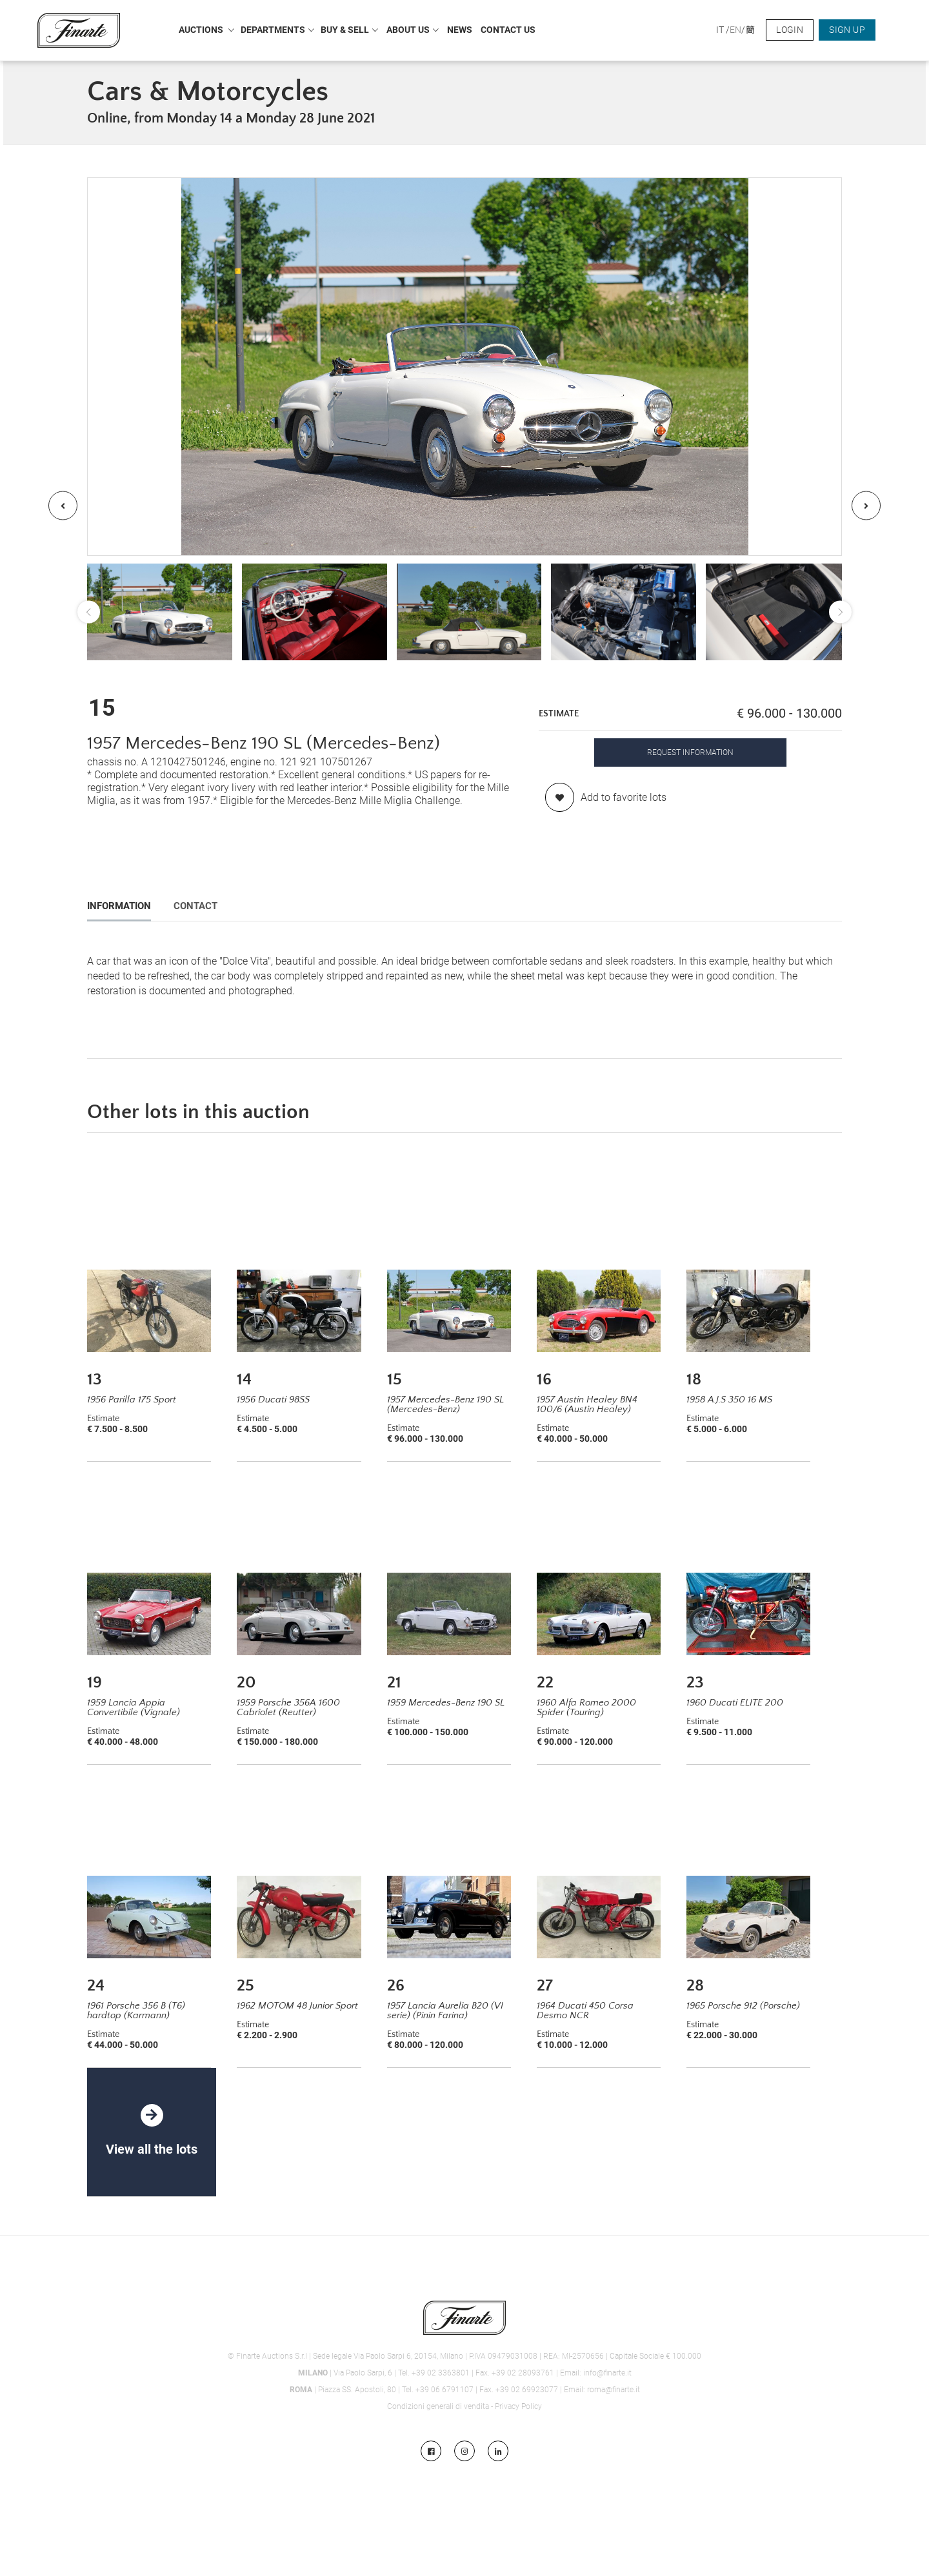Toggle heart to add to favorite lots
Screen dimensions: 929x2576
559,797
